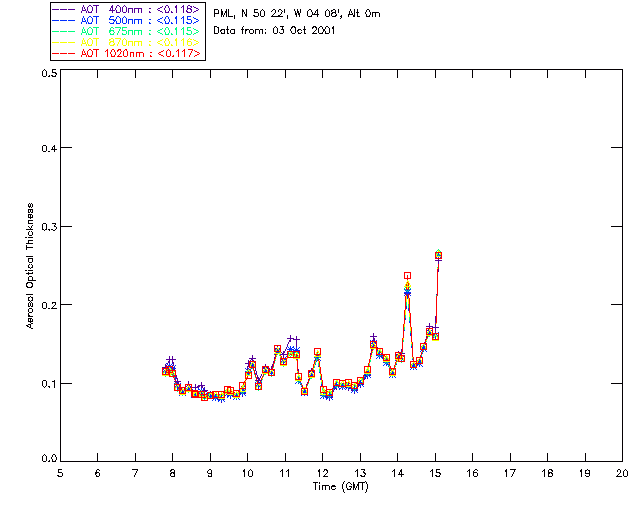Click the AOT 1020nm legend entry

tap(126, 53)
